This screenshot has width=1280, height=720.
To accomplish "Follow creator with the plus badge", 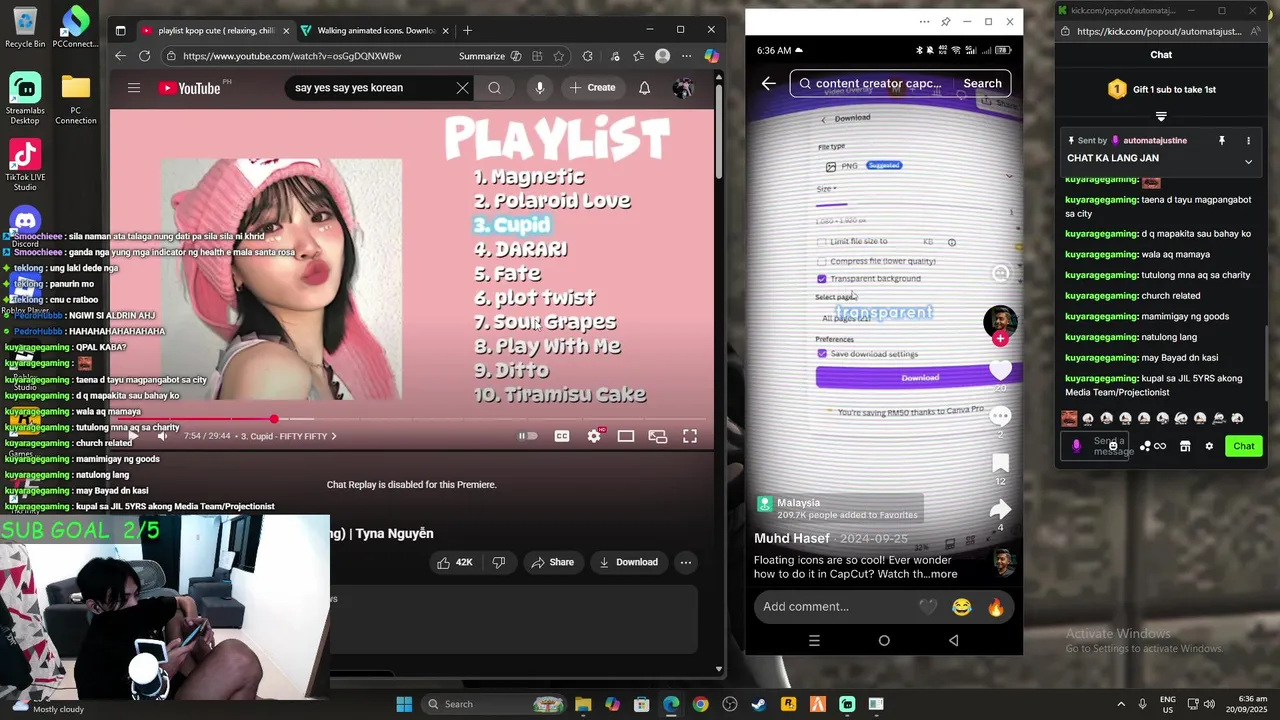I will [1000, 339].
